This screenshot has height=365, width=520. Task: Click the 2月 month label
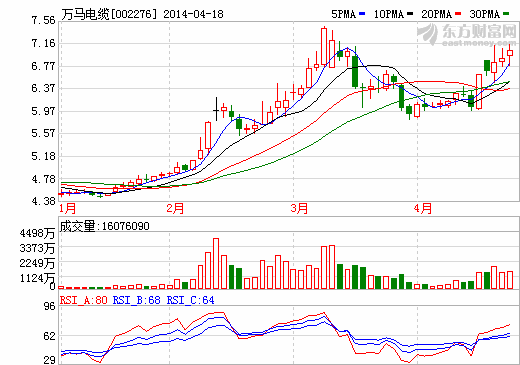pyautogui.click(x=175, y=208)
